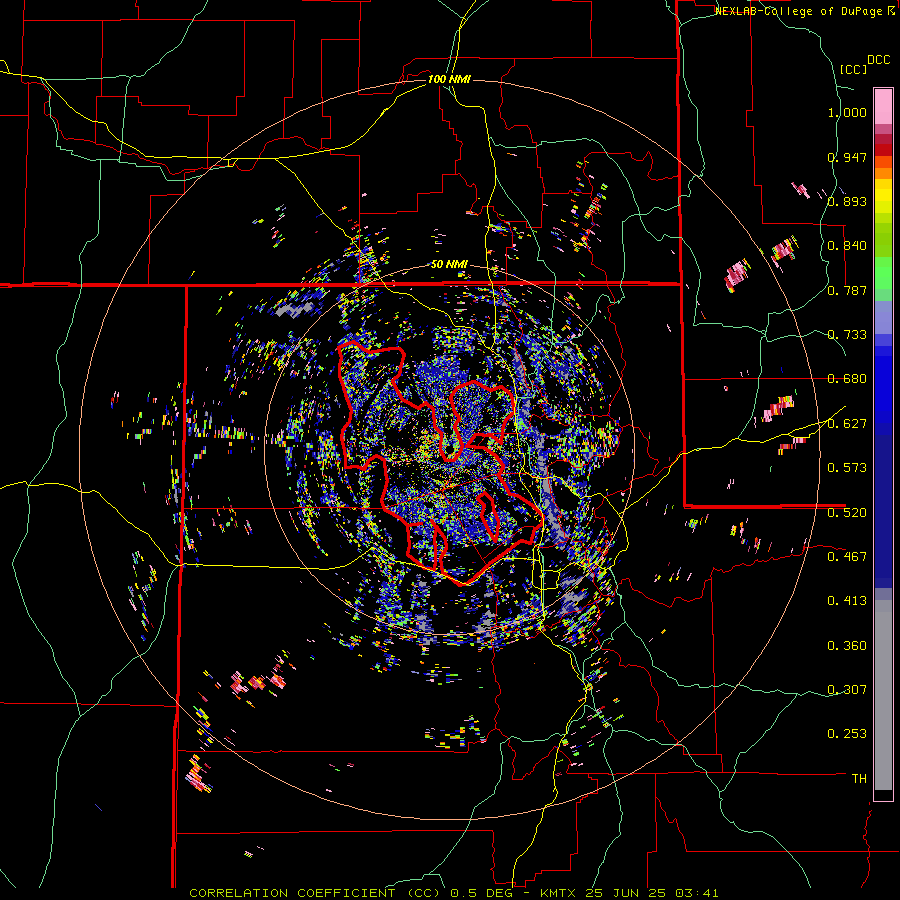Select the 0.627 legend value
The width and height of the screenshot is (900, 900).
(847, 424)
